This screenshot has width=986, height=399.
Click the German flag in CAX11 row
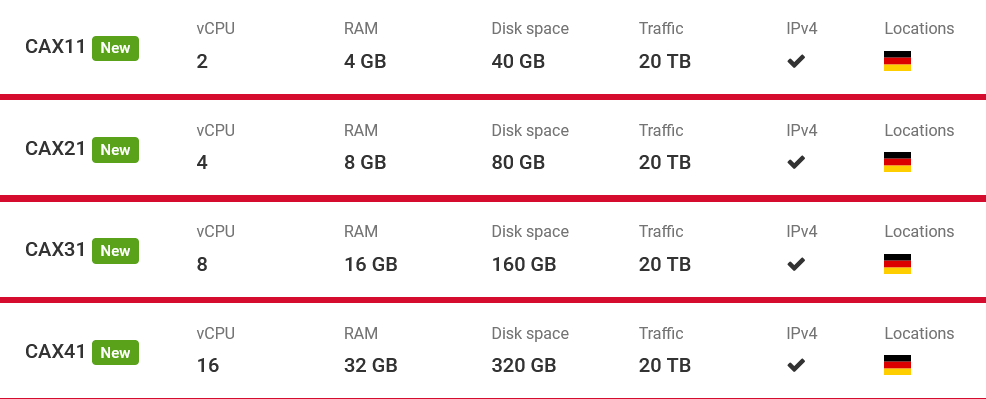[x=897, y=61]
